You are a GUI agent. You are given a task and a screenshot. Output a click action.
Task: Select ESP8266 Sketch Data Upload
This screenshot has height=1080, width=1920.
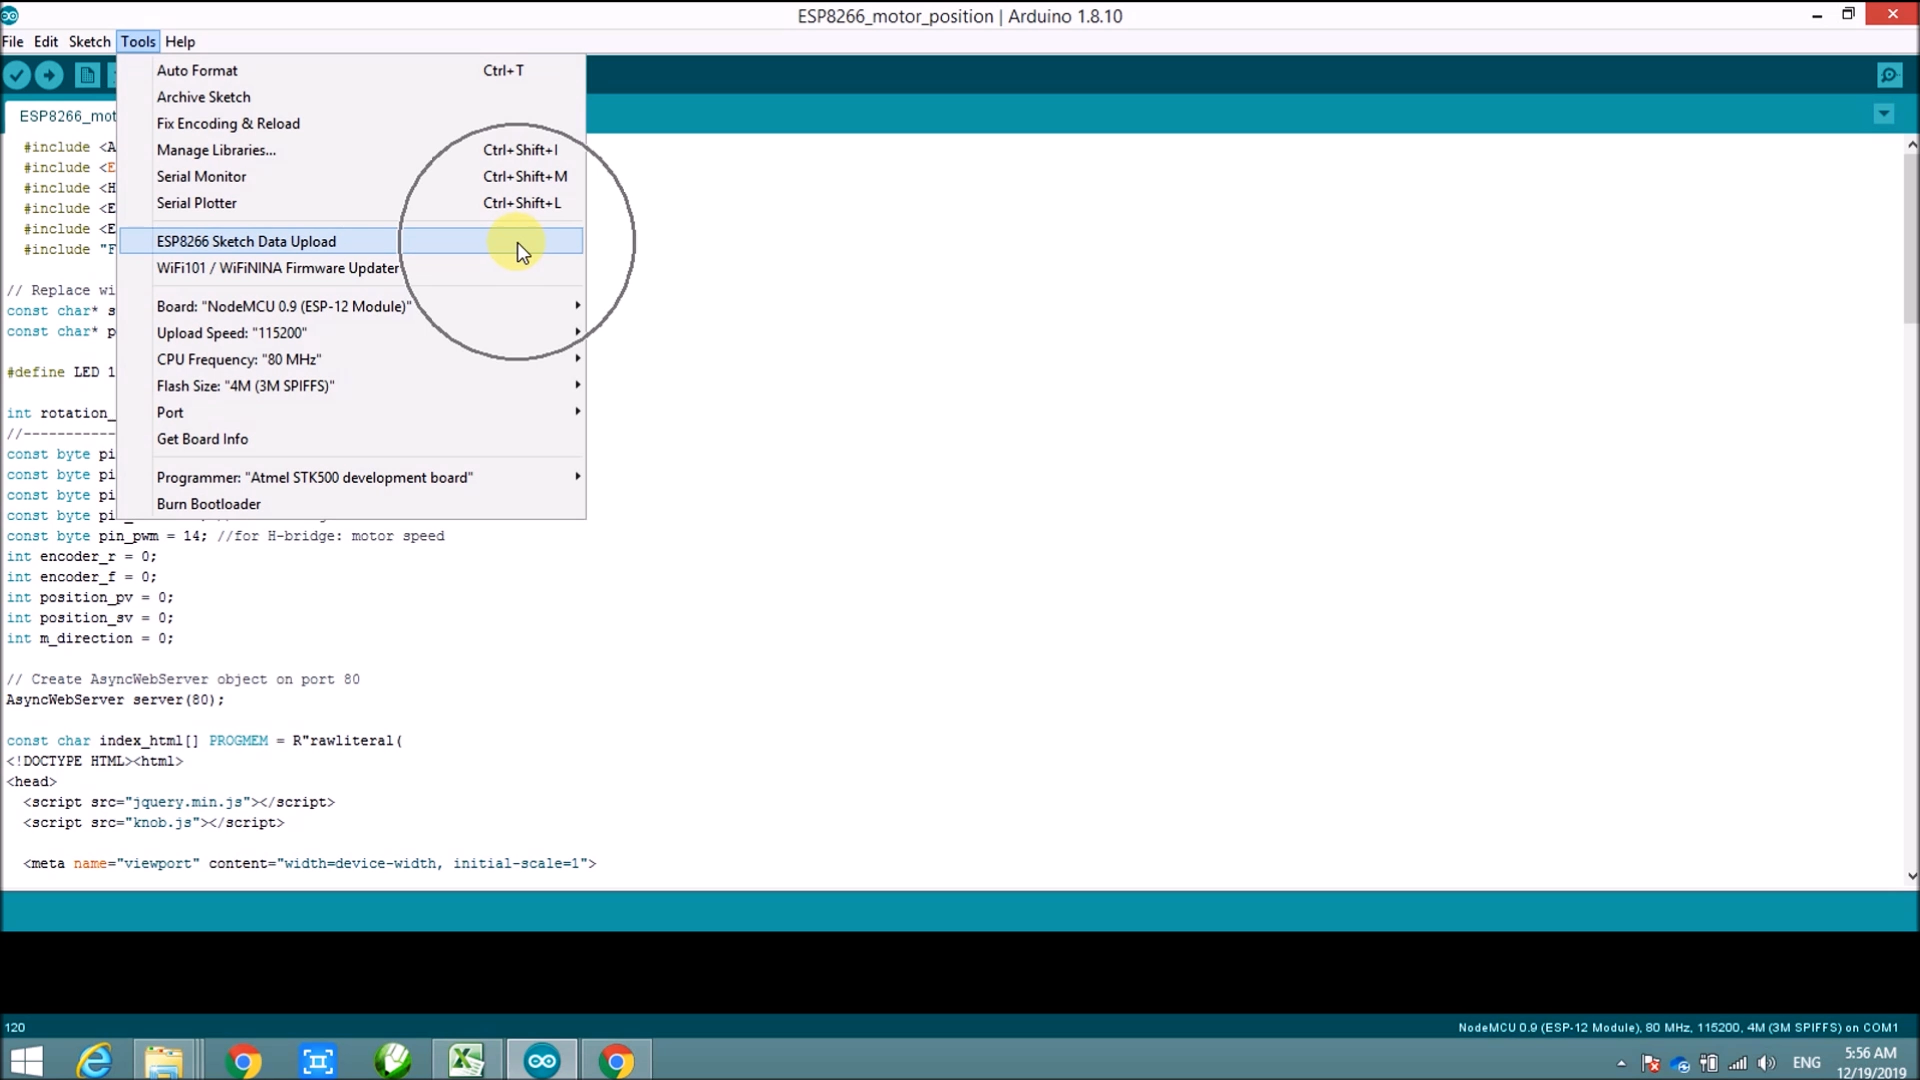coord(351,241)
